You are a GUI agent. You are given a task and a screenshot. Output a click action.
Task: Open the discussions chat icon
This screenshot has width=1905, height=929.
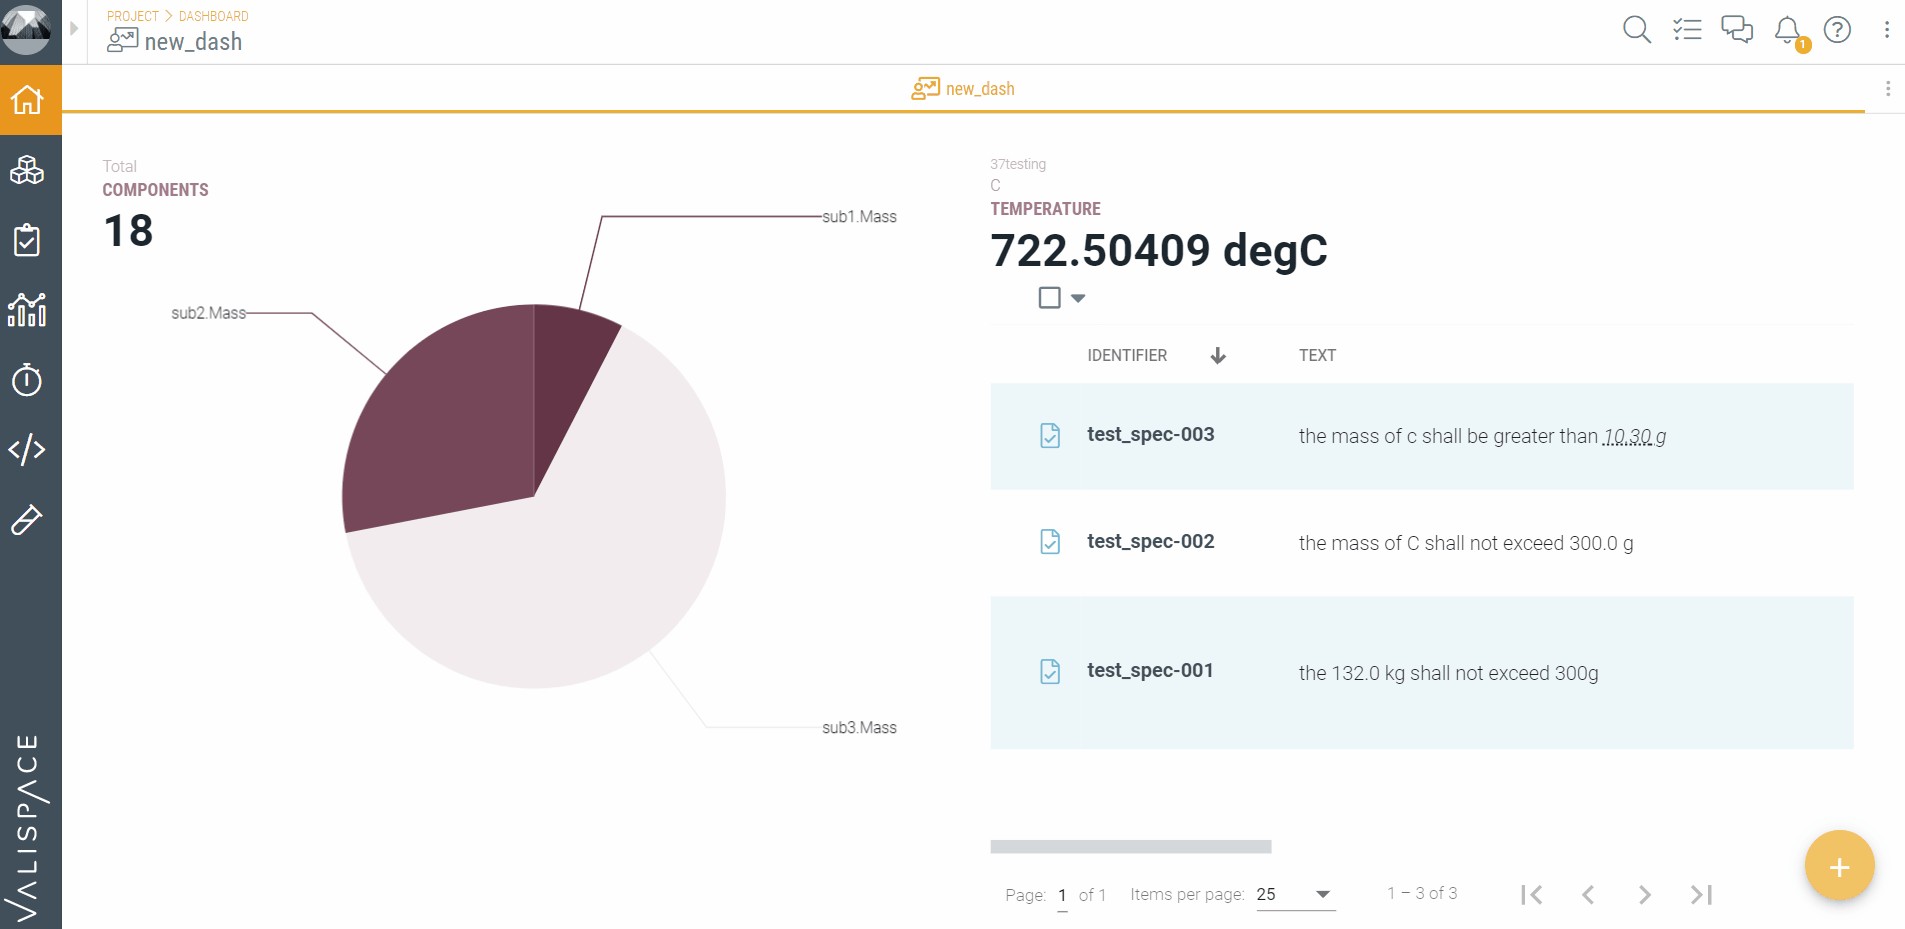point(1737,30)
